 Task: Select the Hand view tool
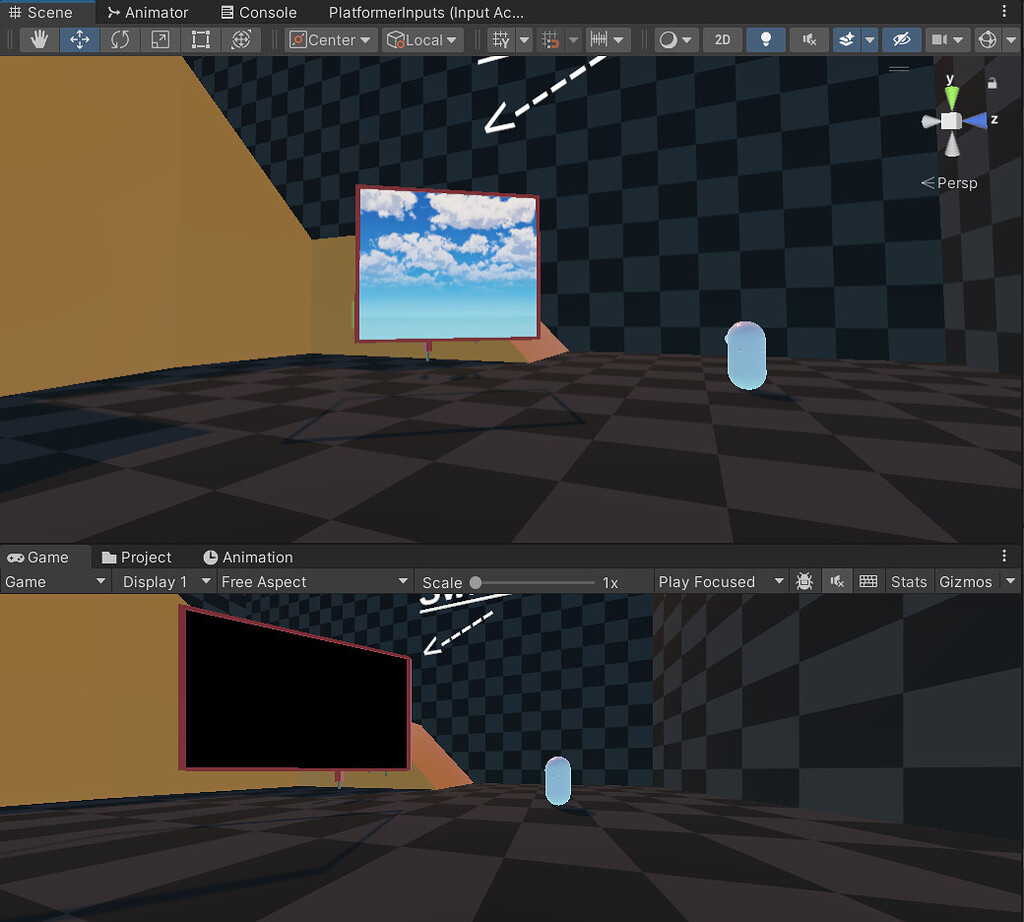coord(38,39)
